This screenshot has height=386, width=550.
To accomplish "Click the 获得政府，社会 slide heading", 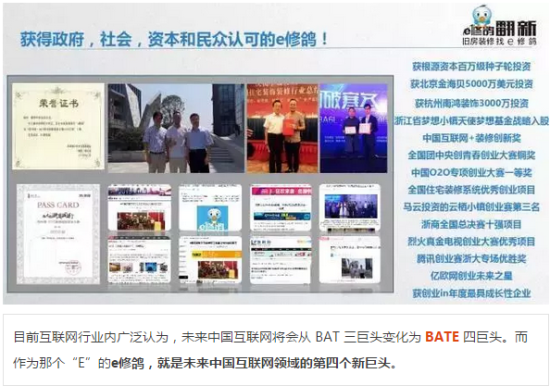I will click(174, 39).
